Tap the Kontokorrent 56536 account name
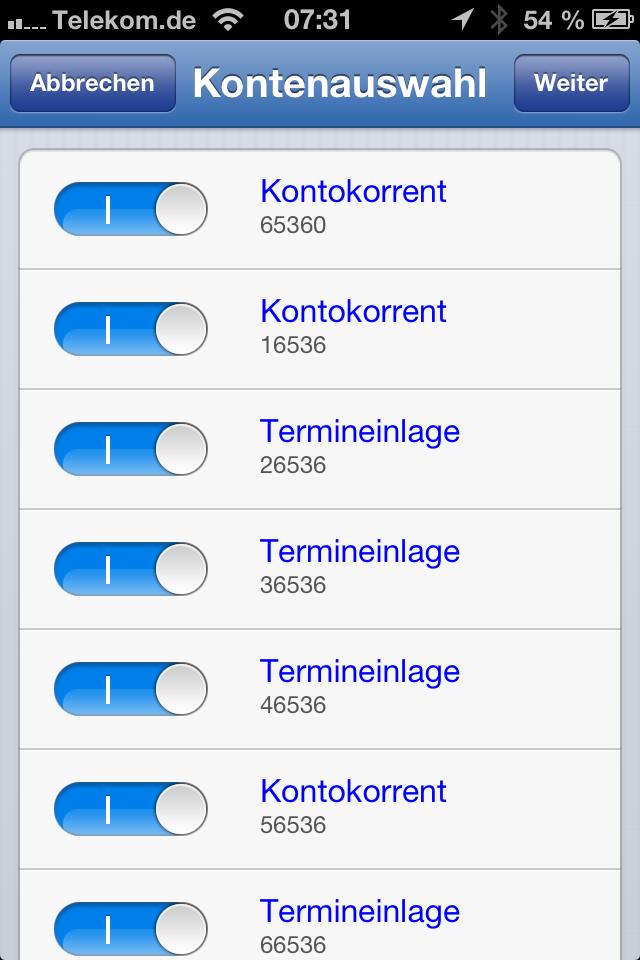Image resolution: width=640 pixels, height=960 pixels. (353, 792)
